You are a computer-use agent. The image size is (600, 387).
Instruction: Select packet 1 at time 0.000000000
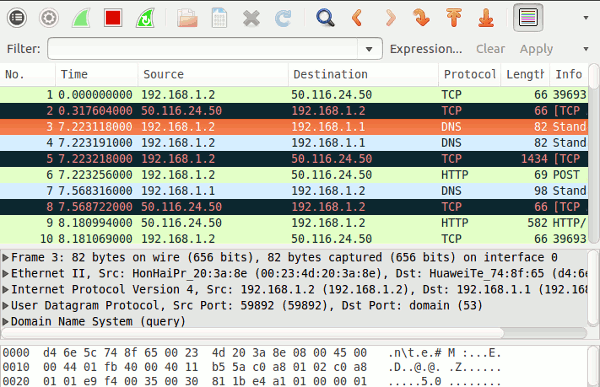point(294,95)
